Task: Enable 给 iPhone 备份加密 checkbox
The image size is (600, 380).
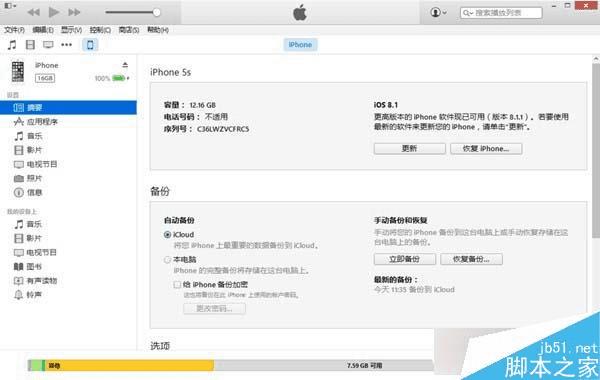Action: click(177, 285)
